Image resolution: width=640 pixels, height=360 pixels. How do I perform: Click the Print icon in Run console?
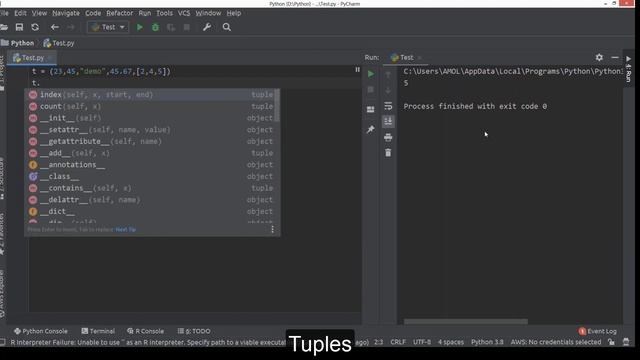click(x=388, y=137)
